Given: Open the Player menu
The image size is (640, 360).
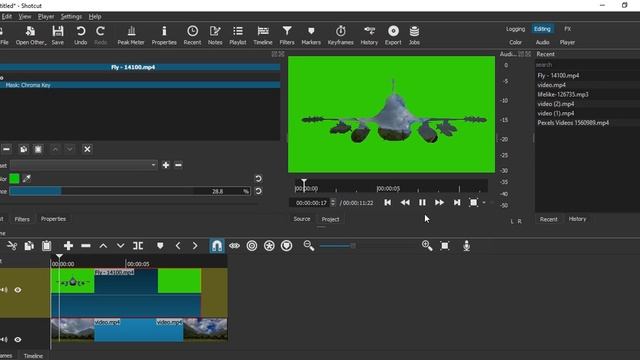Looking at the screenshot, I should [x=46, y=16].
